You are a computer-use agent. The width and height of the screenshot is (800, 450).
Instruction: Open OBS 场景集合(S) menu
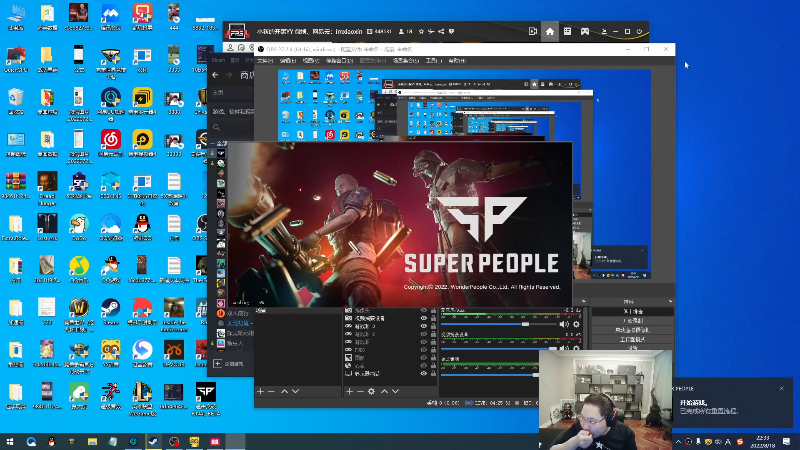pyautogui.click(x=406, y=61)
